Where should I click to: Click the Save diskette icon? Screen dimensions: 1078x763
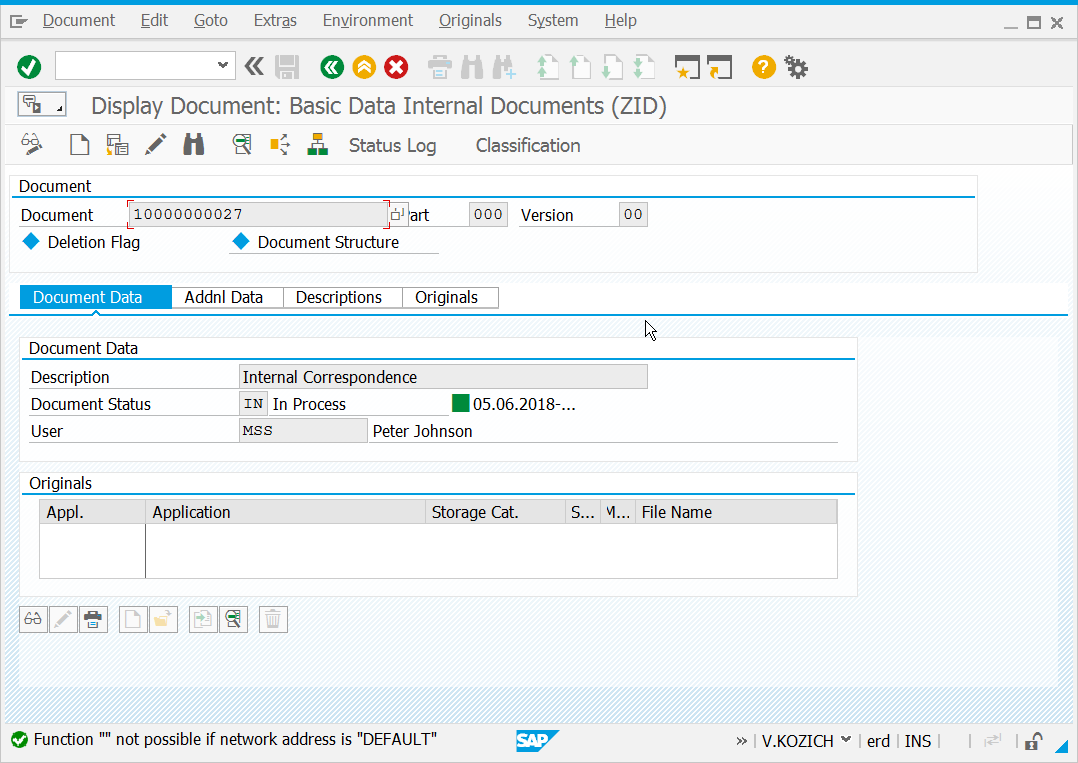coord(287,67)
